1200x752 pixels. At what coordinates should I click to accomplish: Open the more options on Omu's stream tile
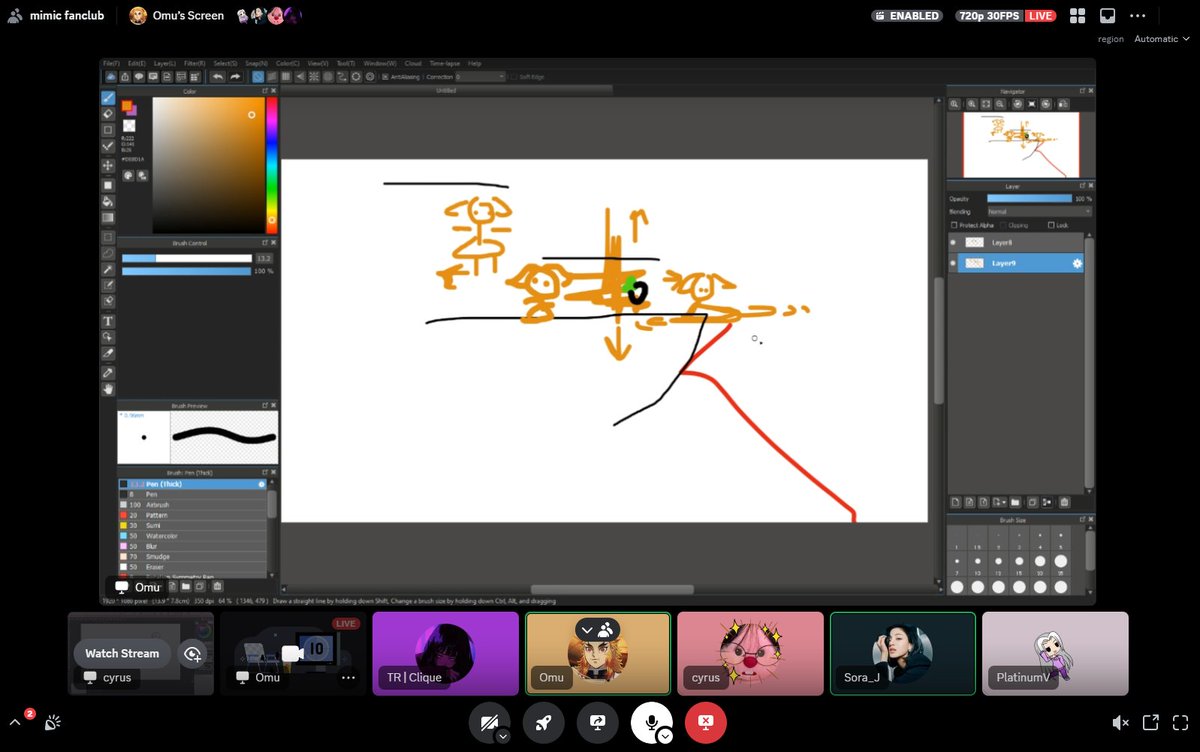point(348,677)
